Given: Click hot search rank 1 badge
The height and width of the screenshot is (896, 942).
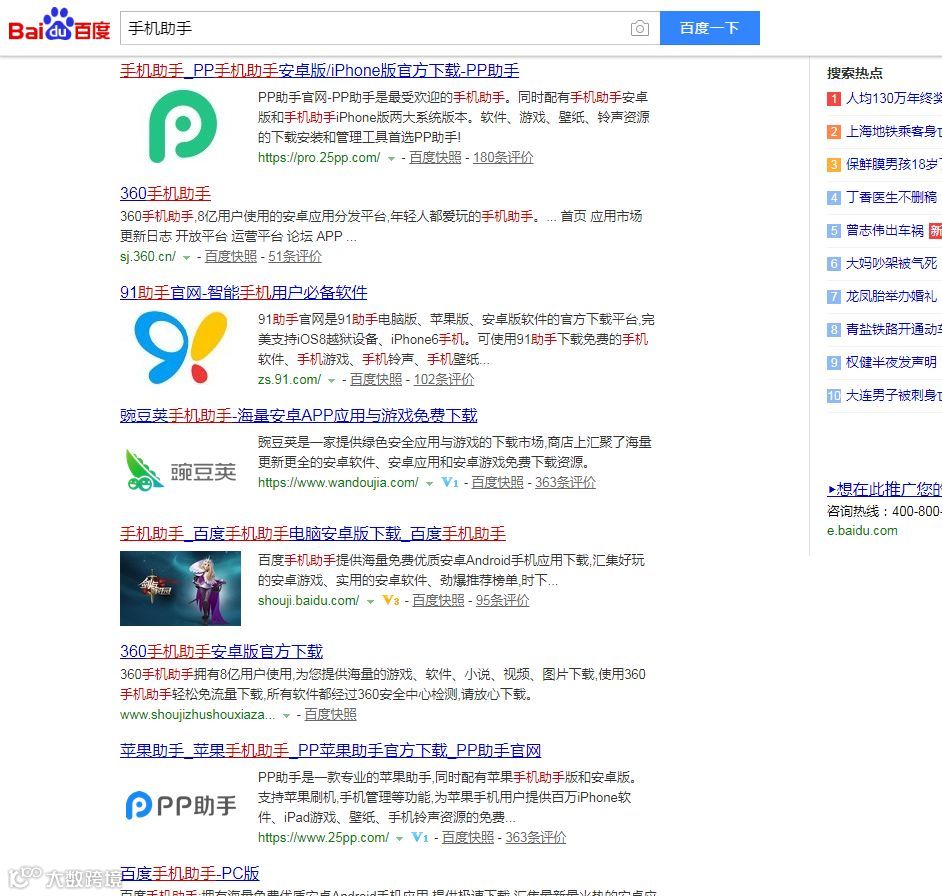Looking at the screenshot, I should [x=834, y=99].
